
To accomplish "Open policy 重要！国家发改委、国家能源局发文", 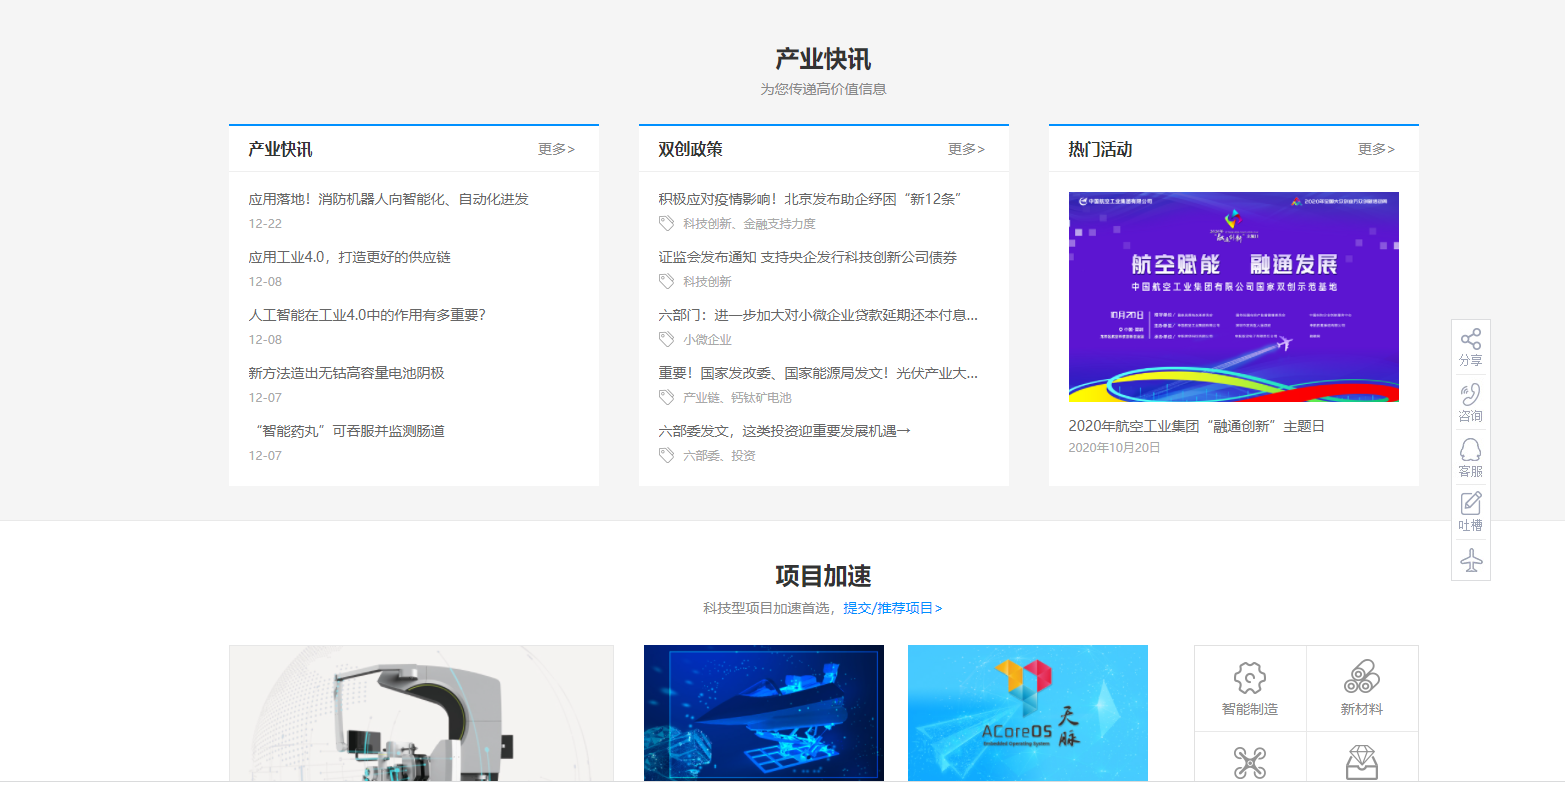I will tap(818, 373).
